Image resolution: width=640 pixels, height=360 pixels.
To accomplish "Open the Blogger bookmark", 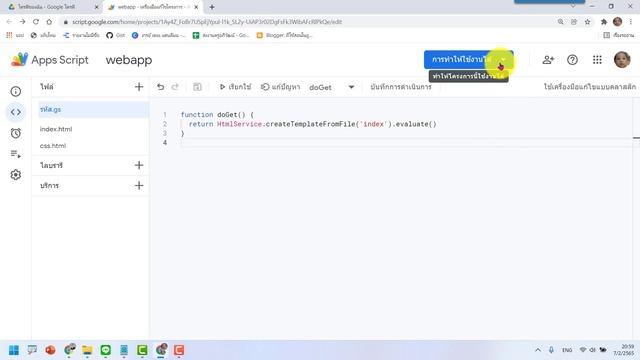I will (284, 35).
